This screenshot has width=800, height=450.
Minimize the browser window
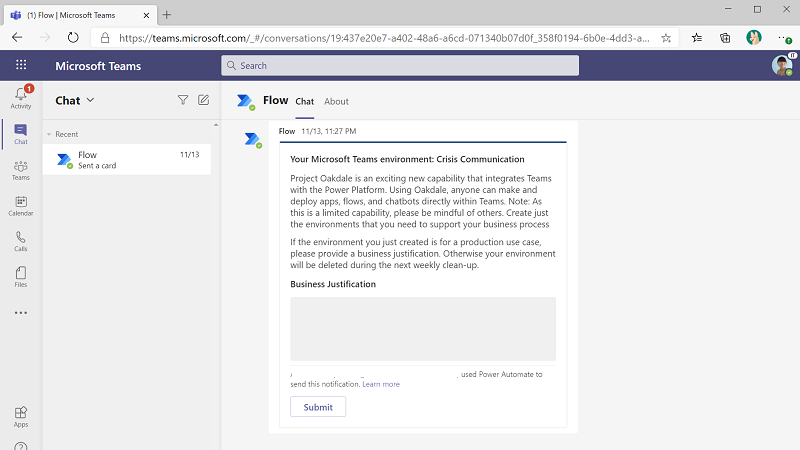(728, 9)
